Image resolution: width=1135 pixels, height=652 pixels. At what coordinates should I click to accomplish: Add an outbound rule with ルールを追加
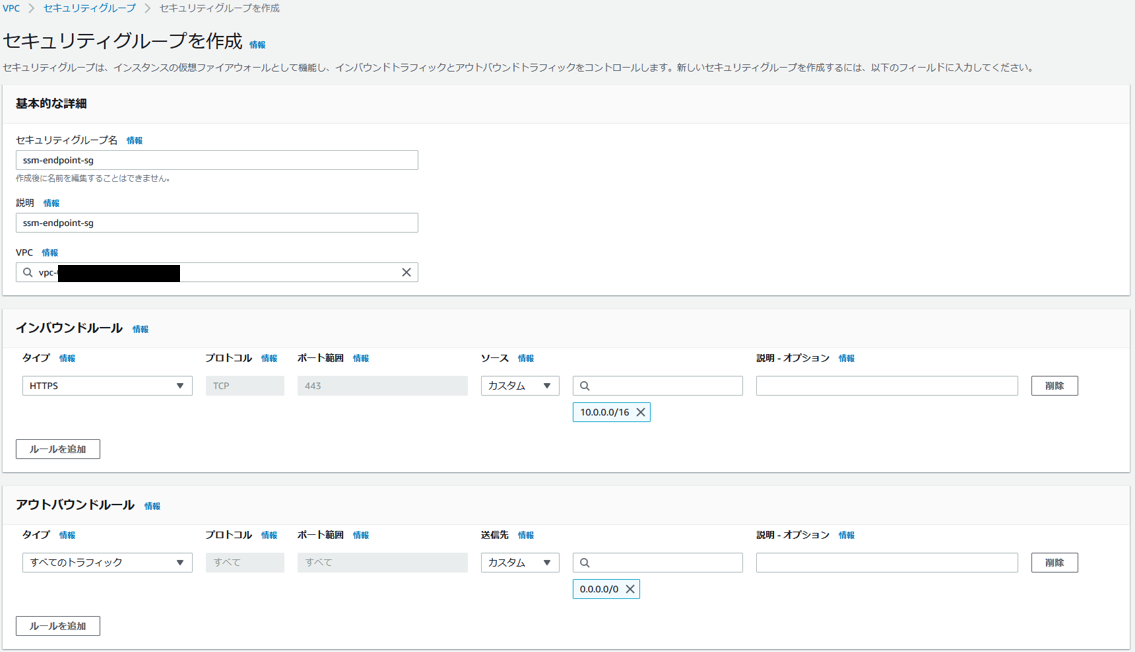click(58, 626)
